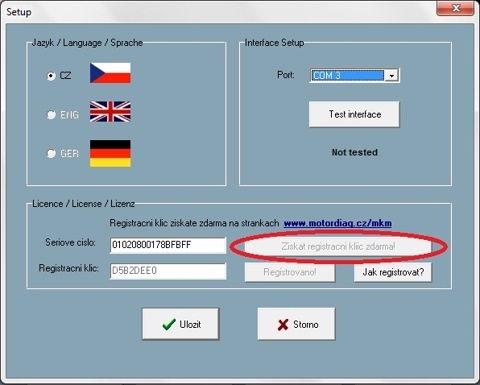Cancel with the Storno button
The image size is (480, 385).
(296, 324)
